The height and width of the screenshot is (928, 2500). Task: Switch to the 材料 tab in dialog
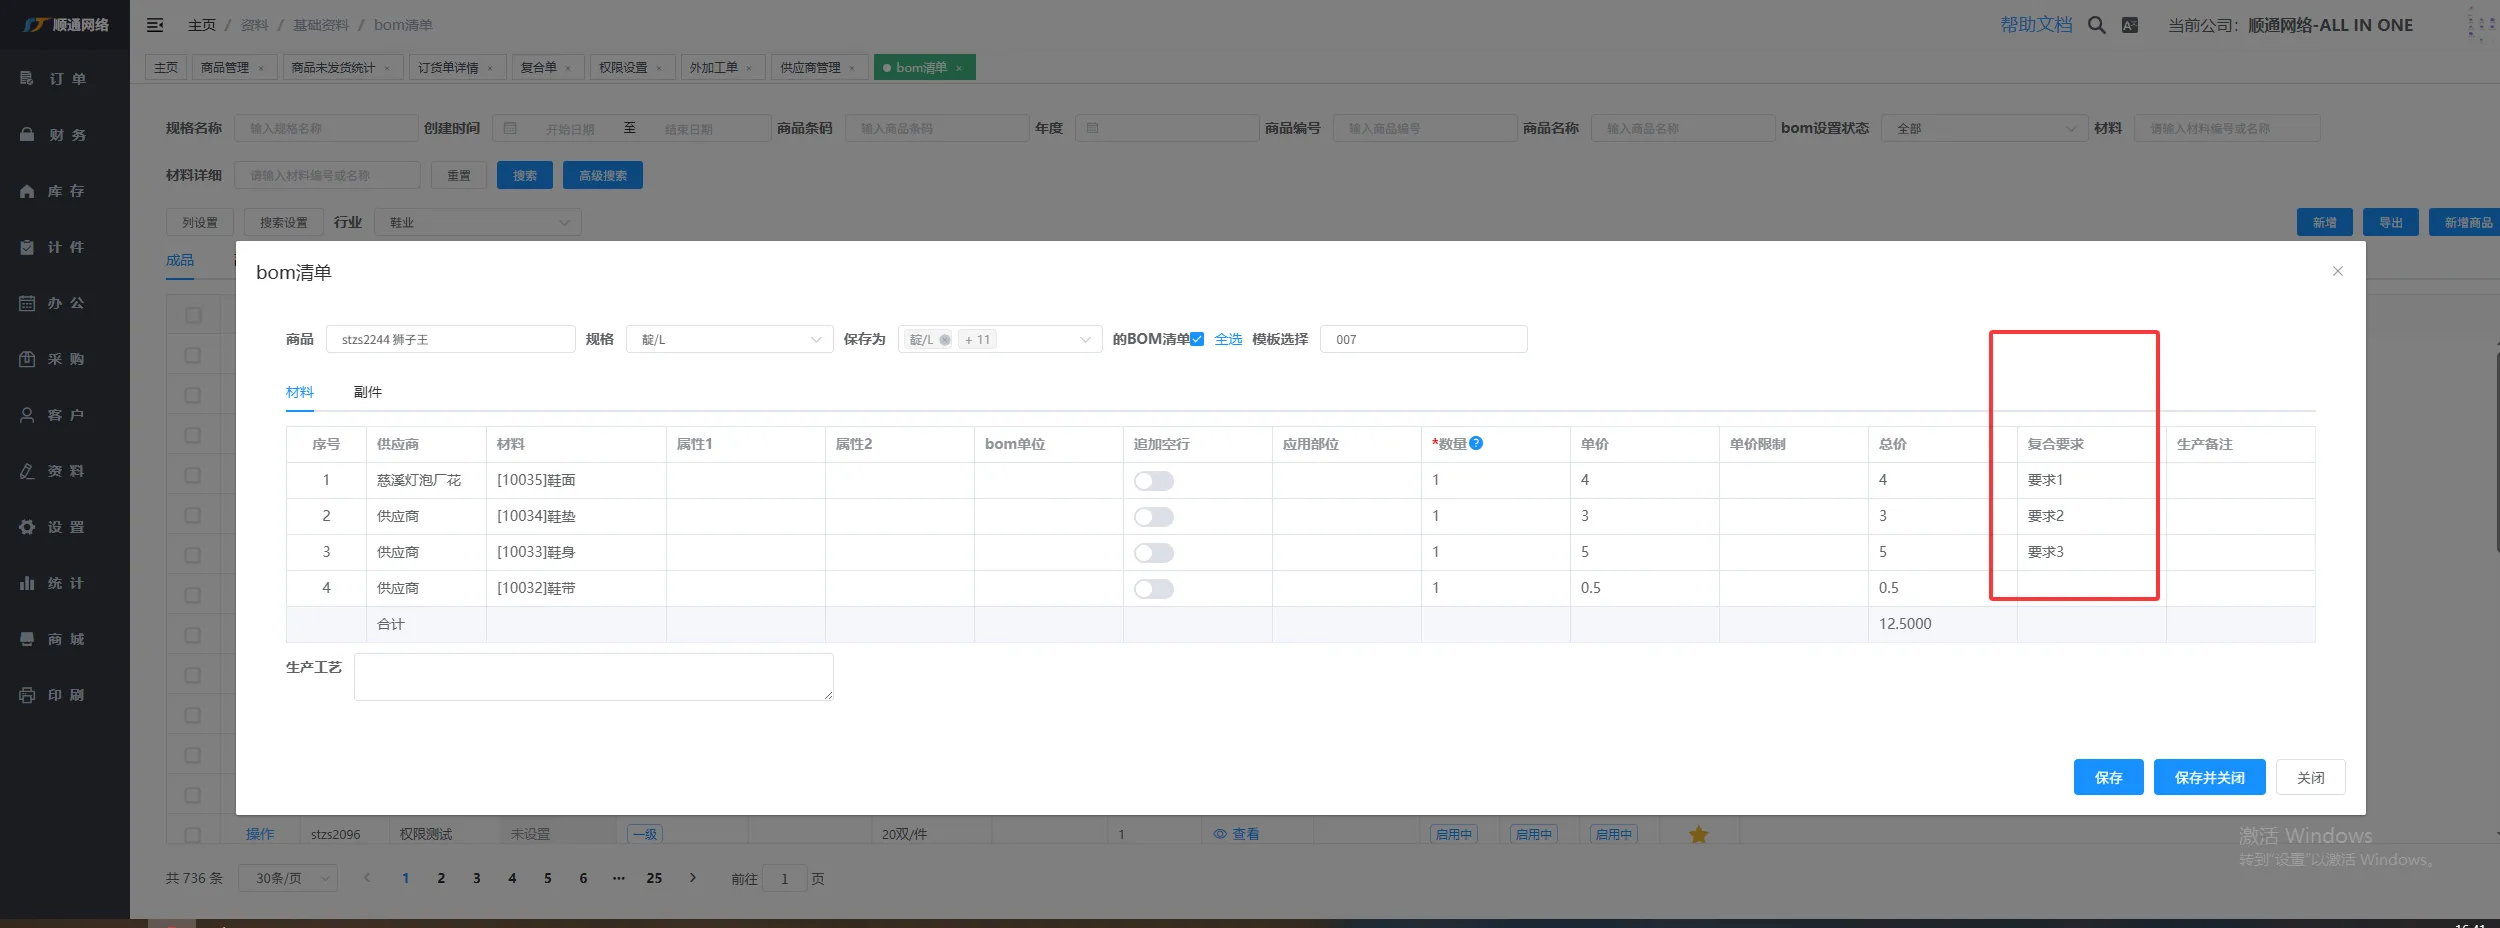point(300,392)
